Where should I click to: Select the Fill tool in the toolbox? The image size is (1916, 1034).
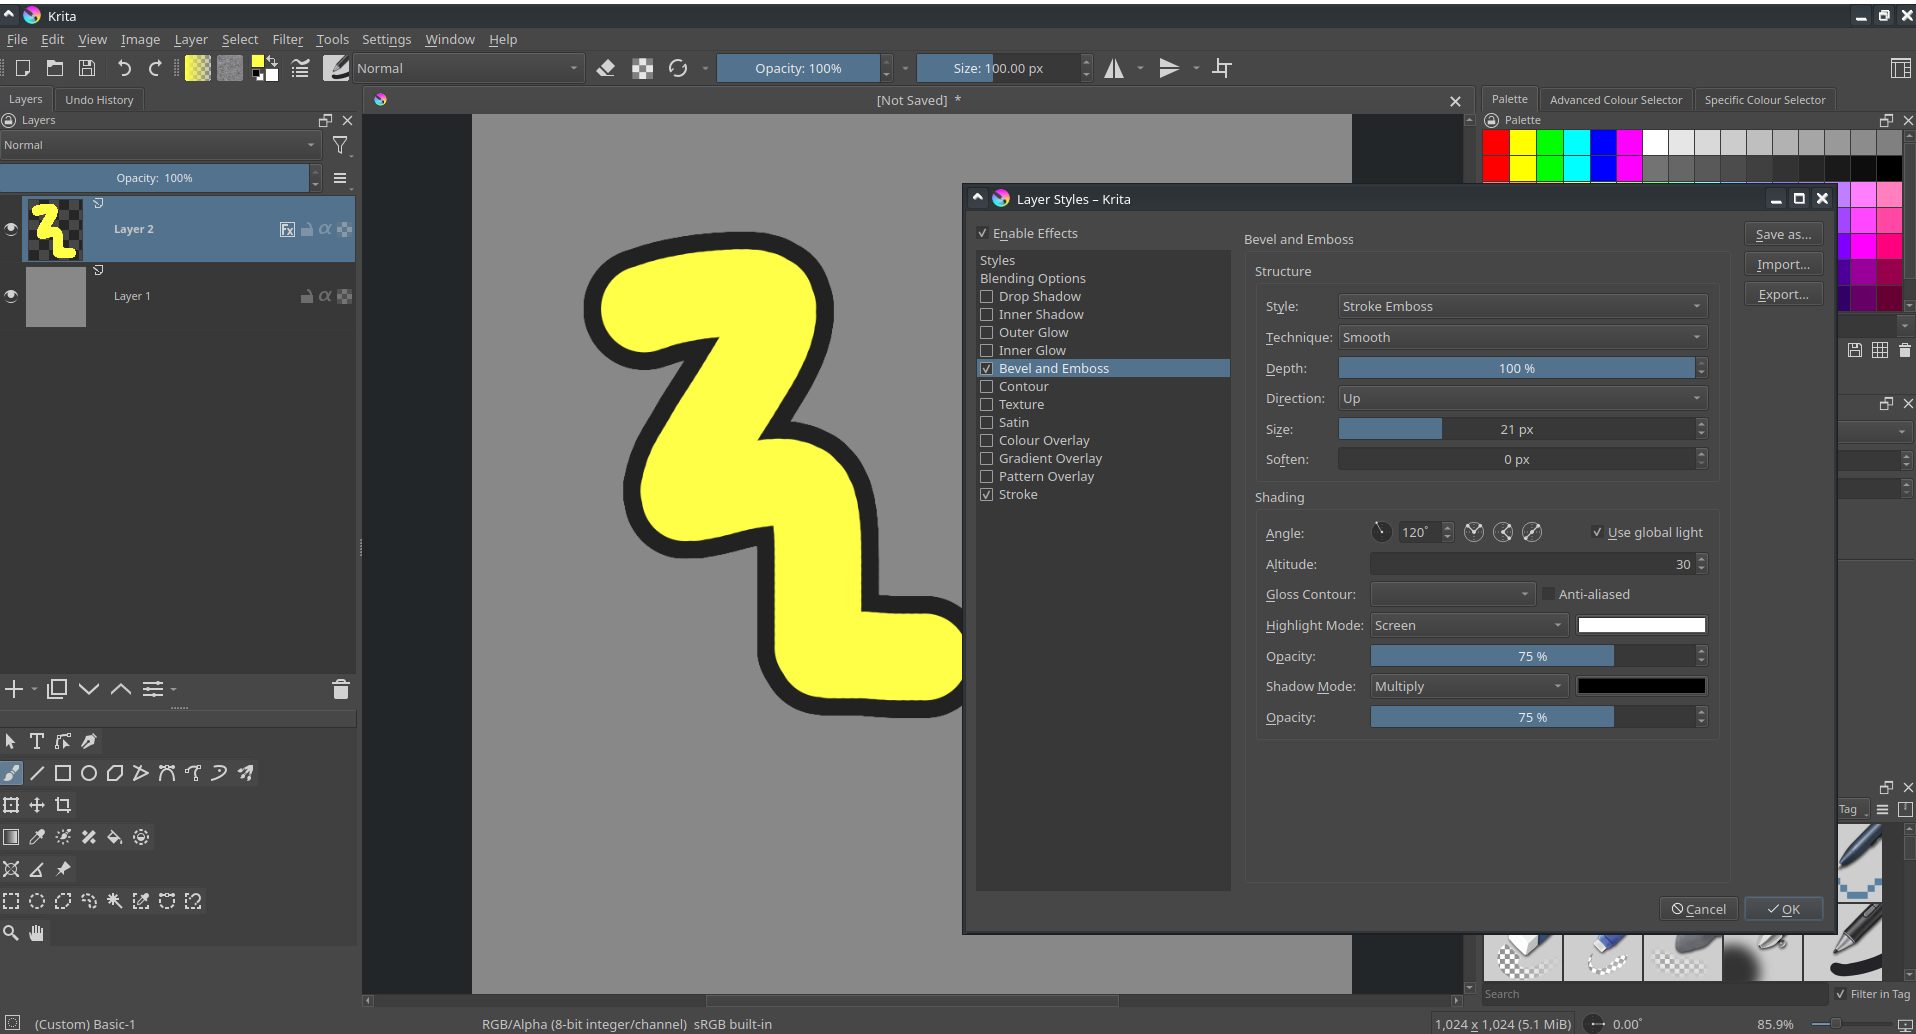tap(114, 837)
